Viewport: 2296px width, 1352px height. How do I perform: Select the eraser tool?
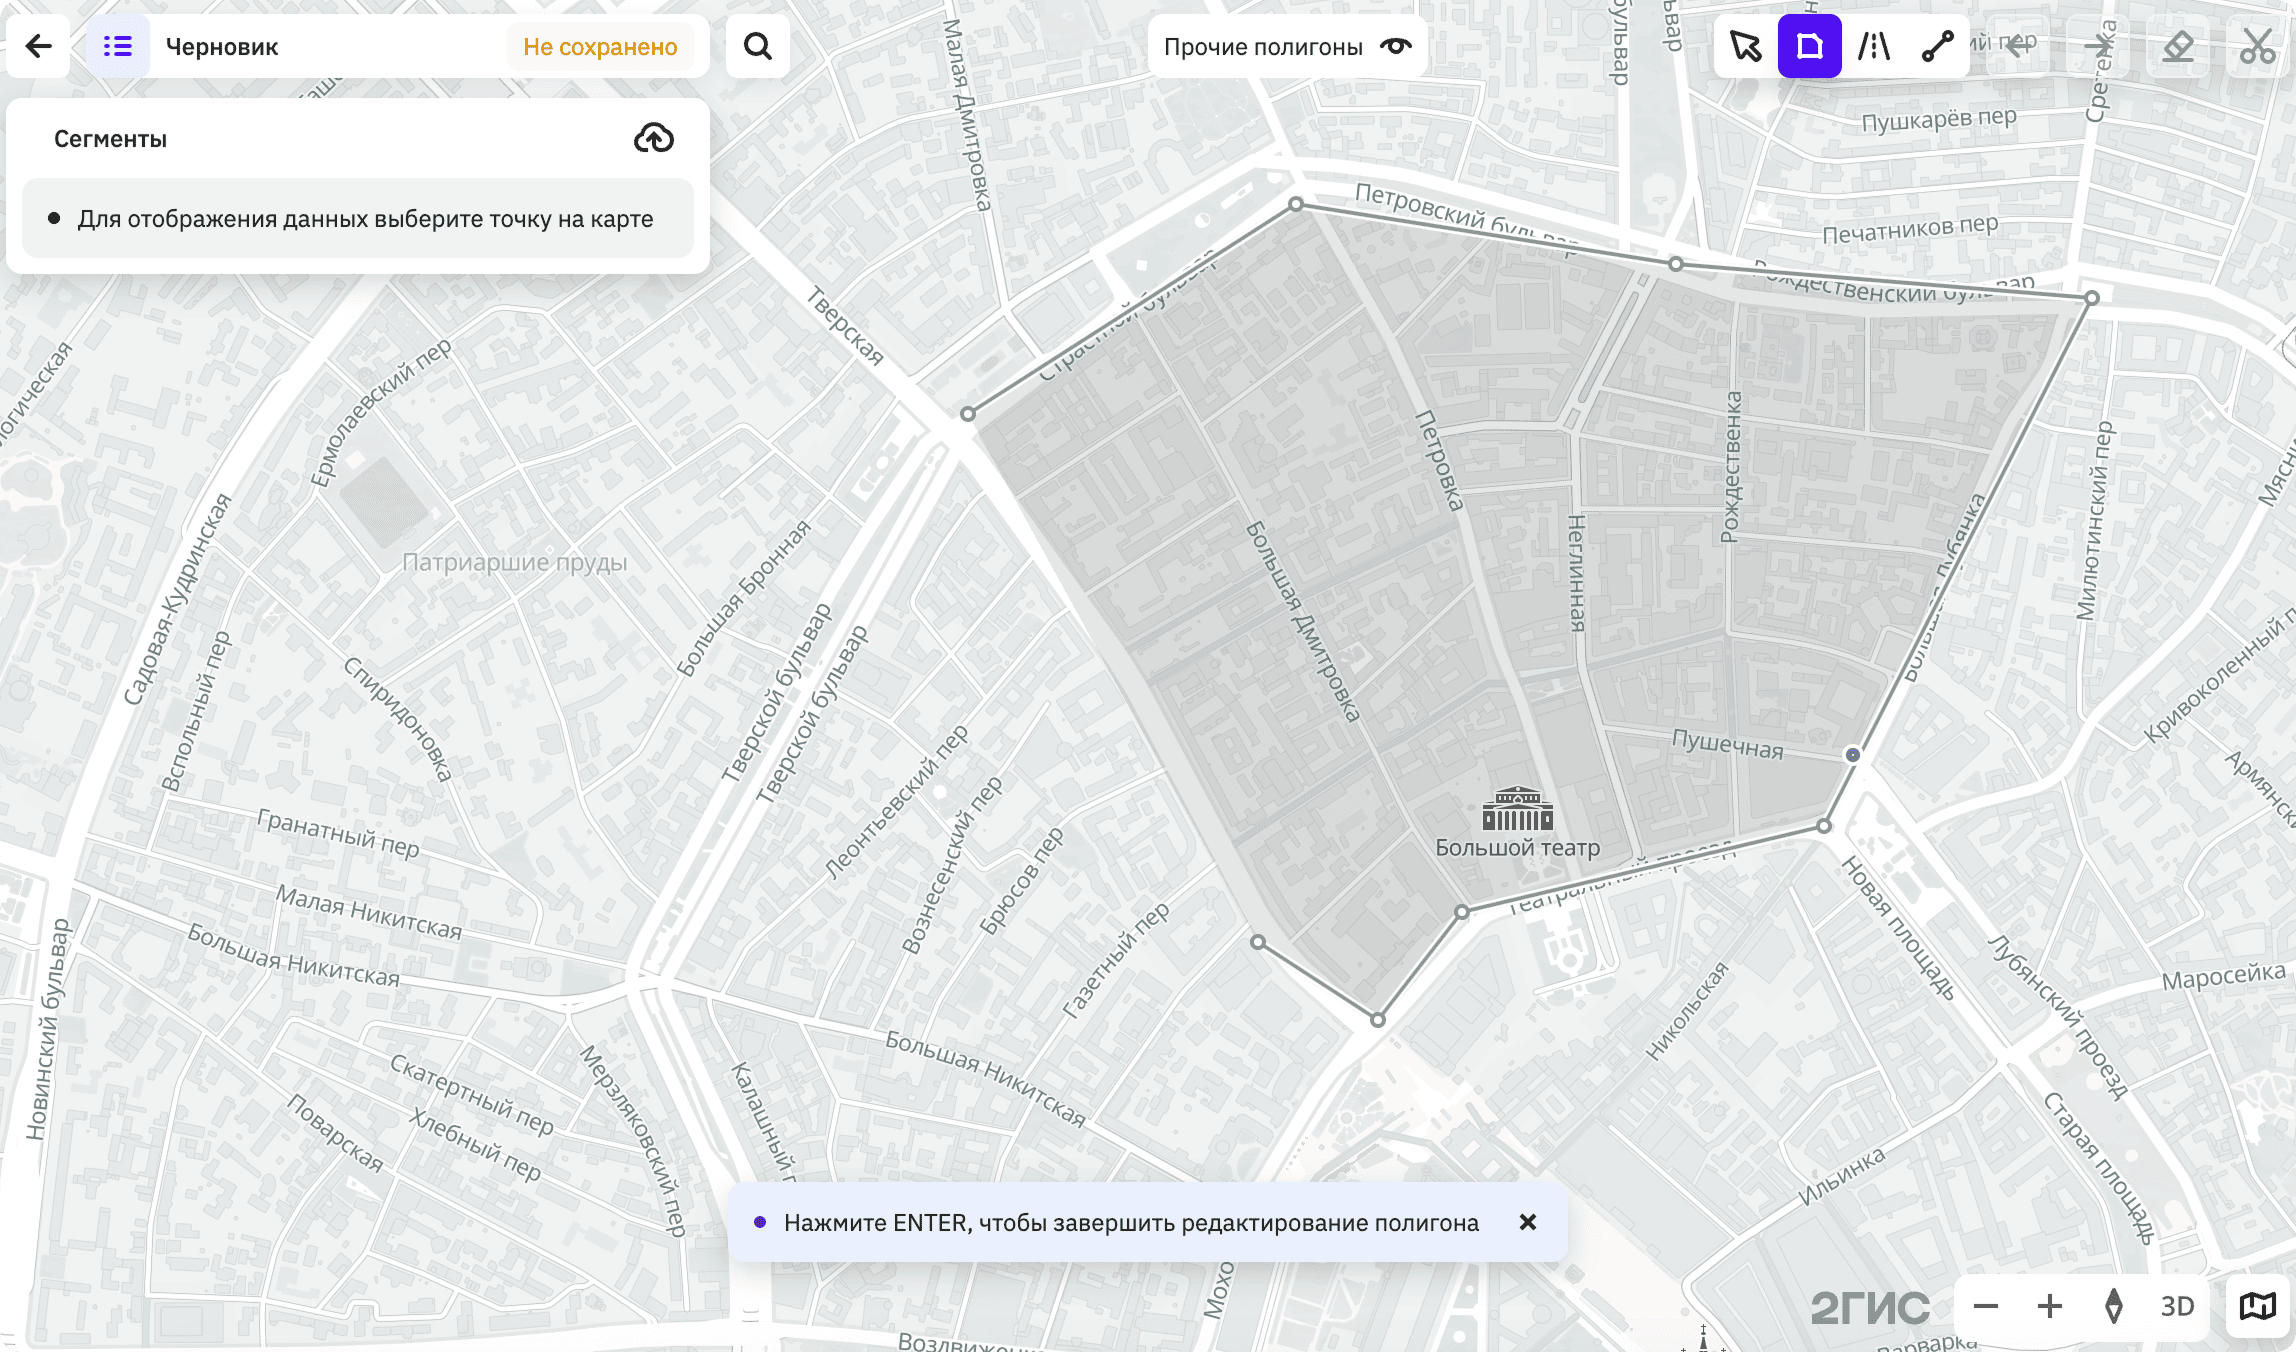coord(2178,46)
